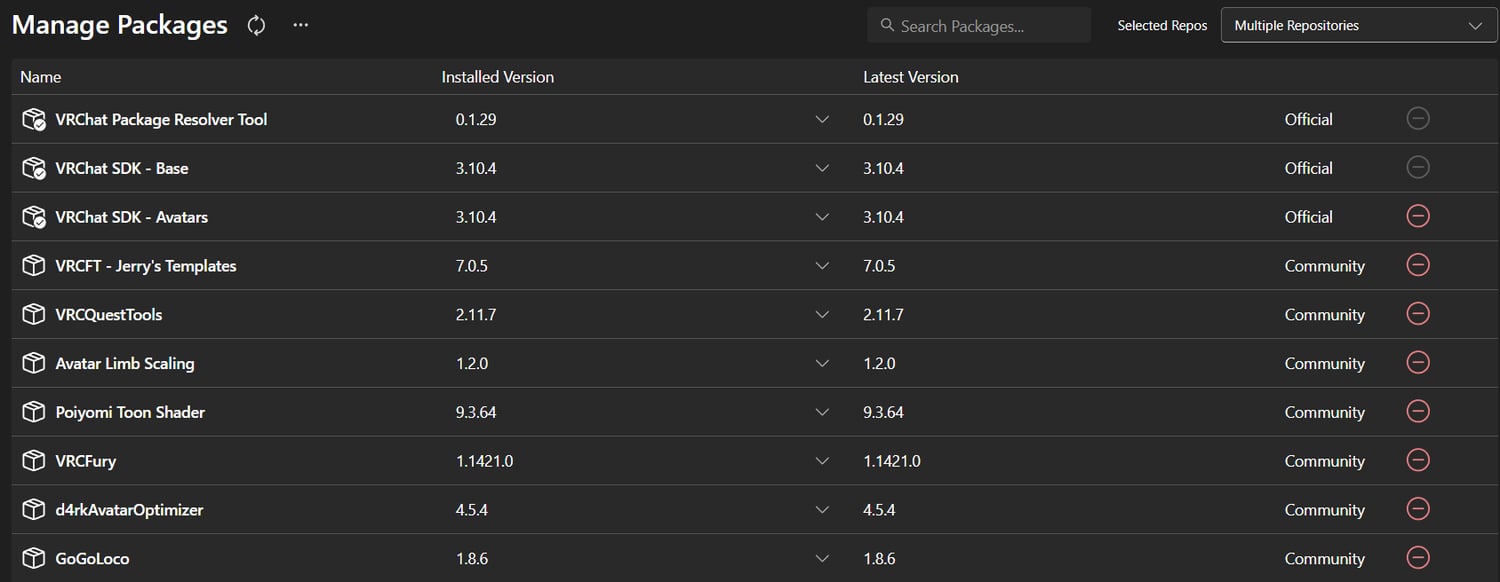Click the Latest Version column header

pyautogui.click(x=911, y=77)
